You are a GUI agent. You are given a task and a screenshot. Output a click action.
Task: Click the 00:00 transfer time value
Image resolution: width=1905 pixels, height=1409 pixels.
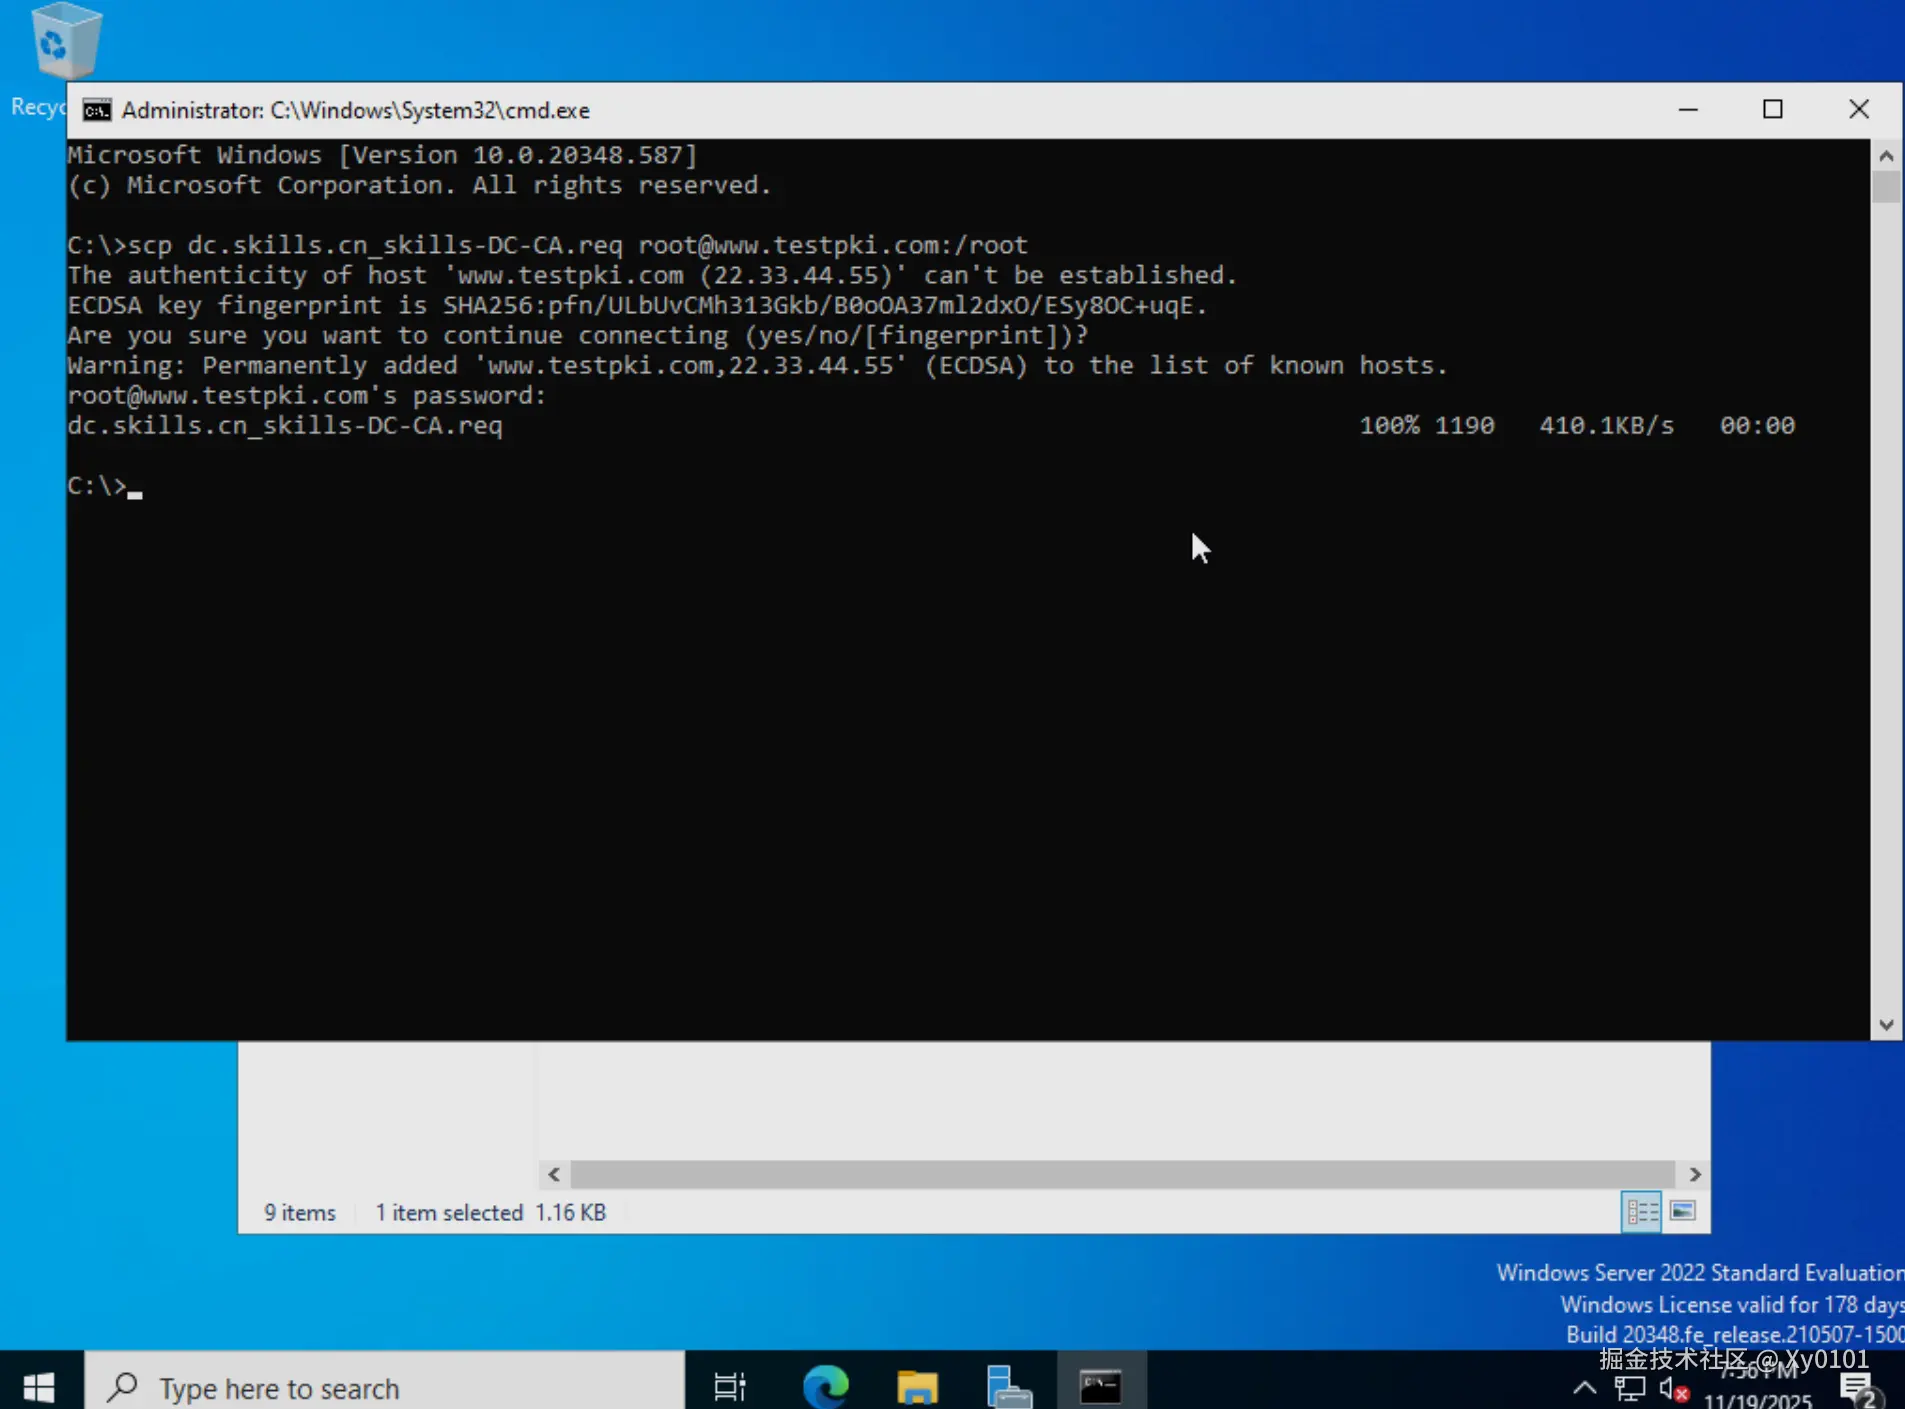[x=1757, y=425]
